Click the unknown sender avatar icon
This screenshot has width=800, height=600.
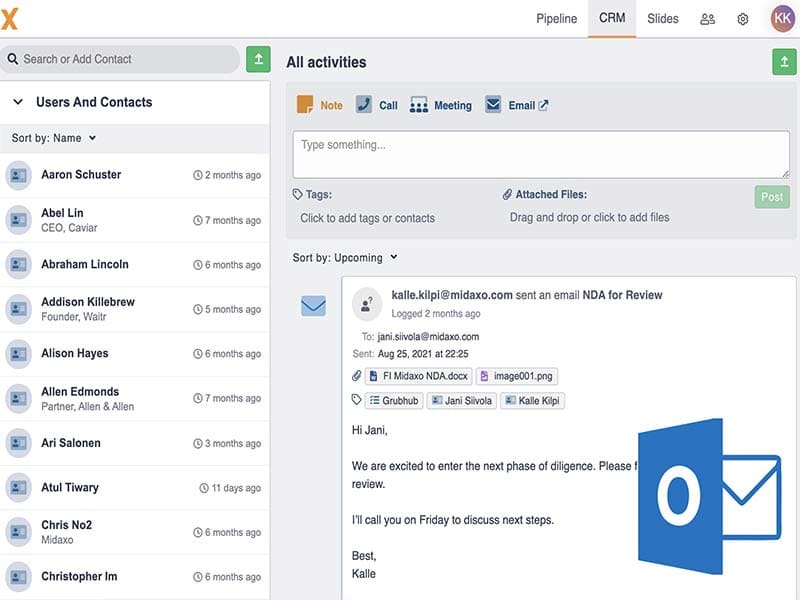point(367,304)
